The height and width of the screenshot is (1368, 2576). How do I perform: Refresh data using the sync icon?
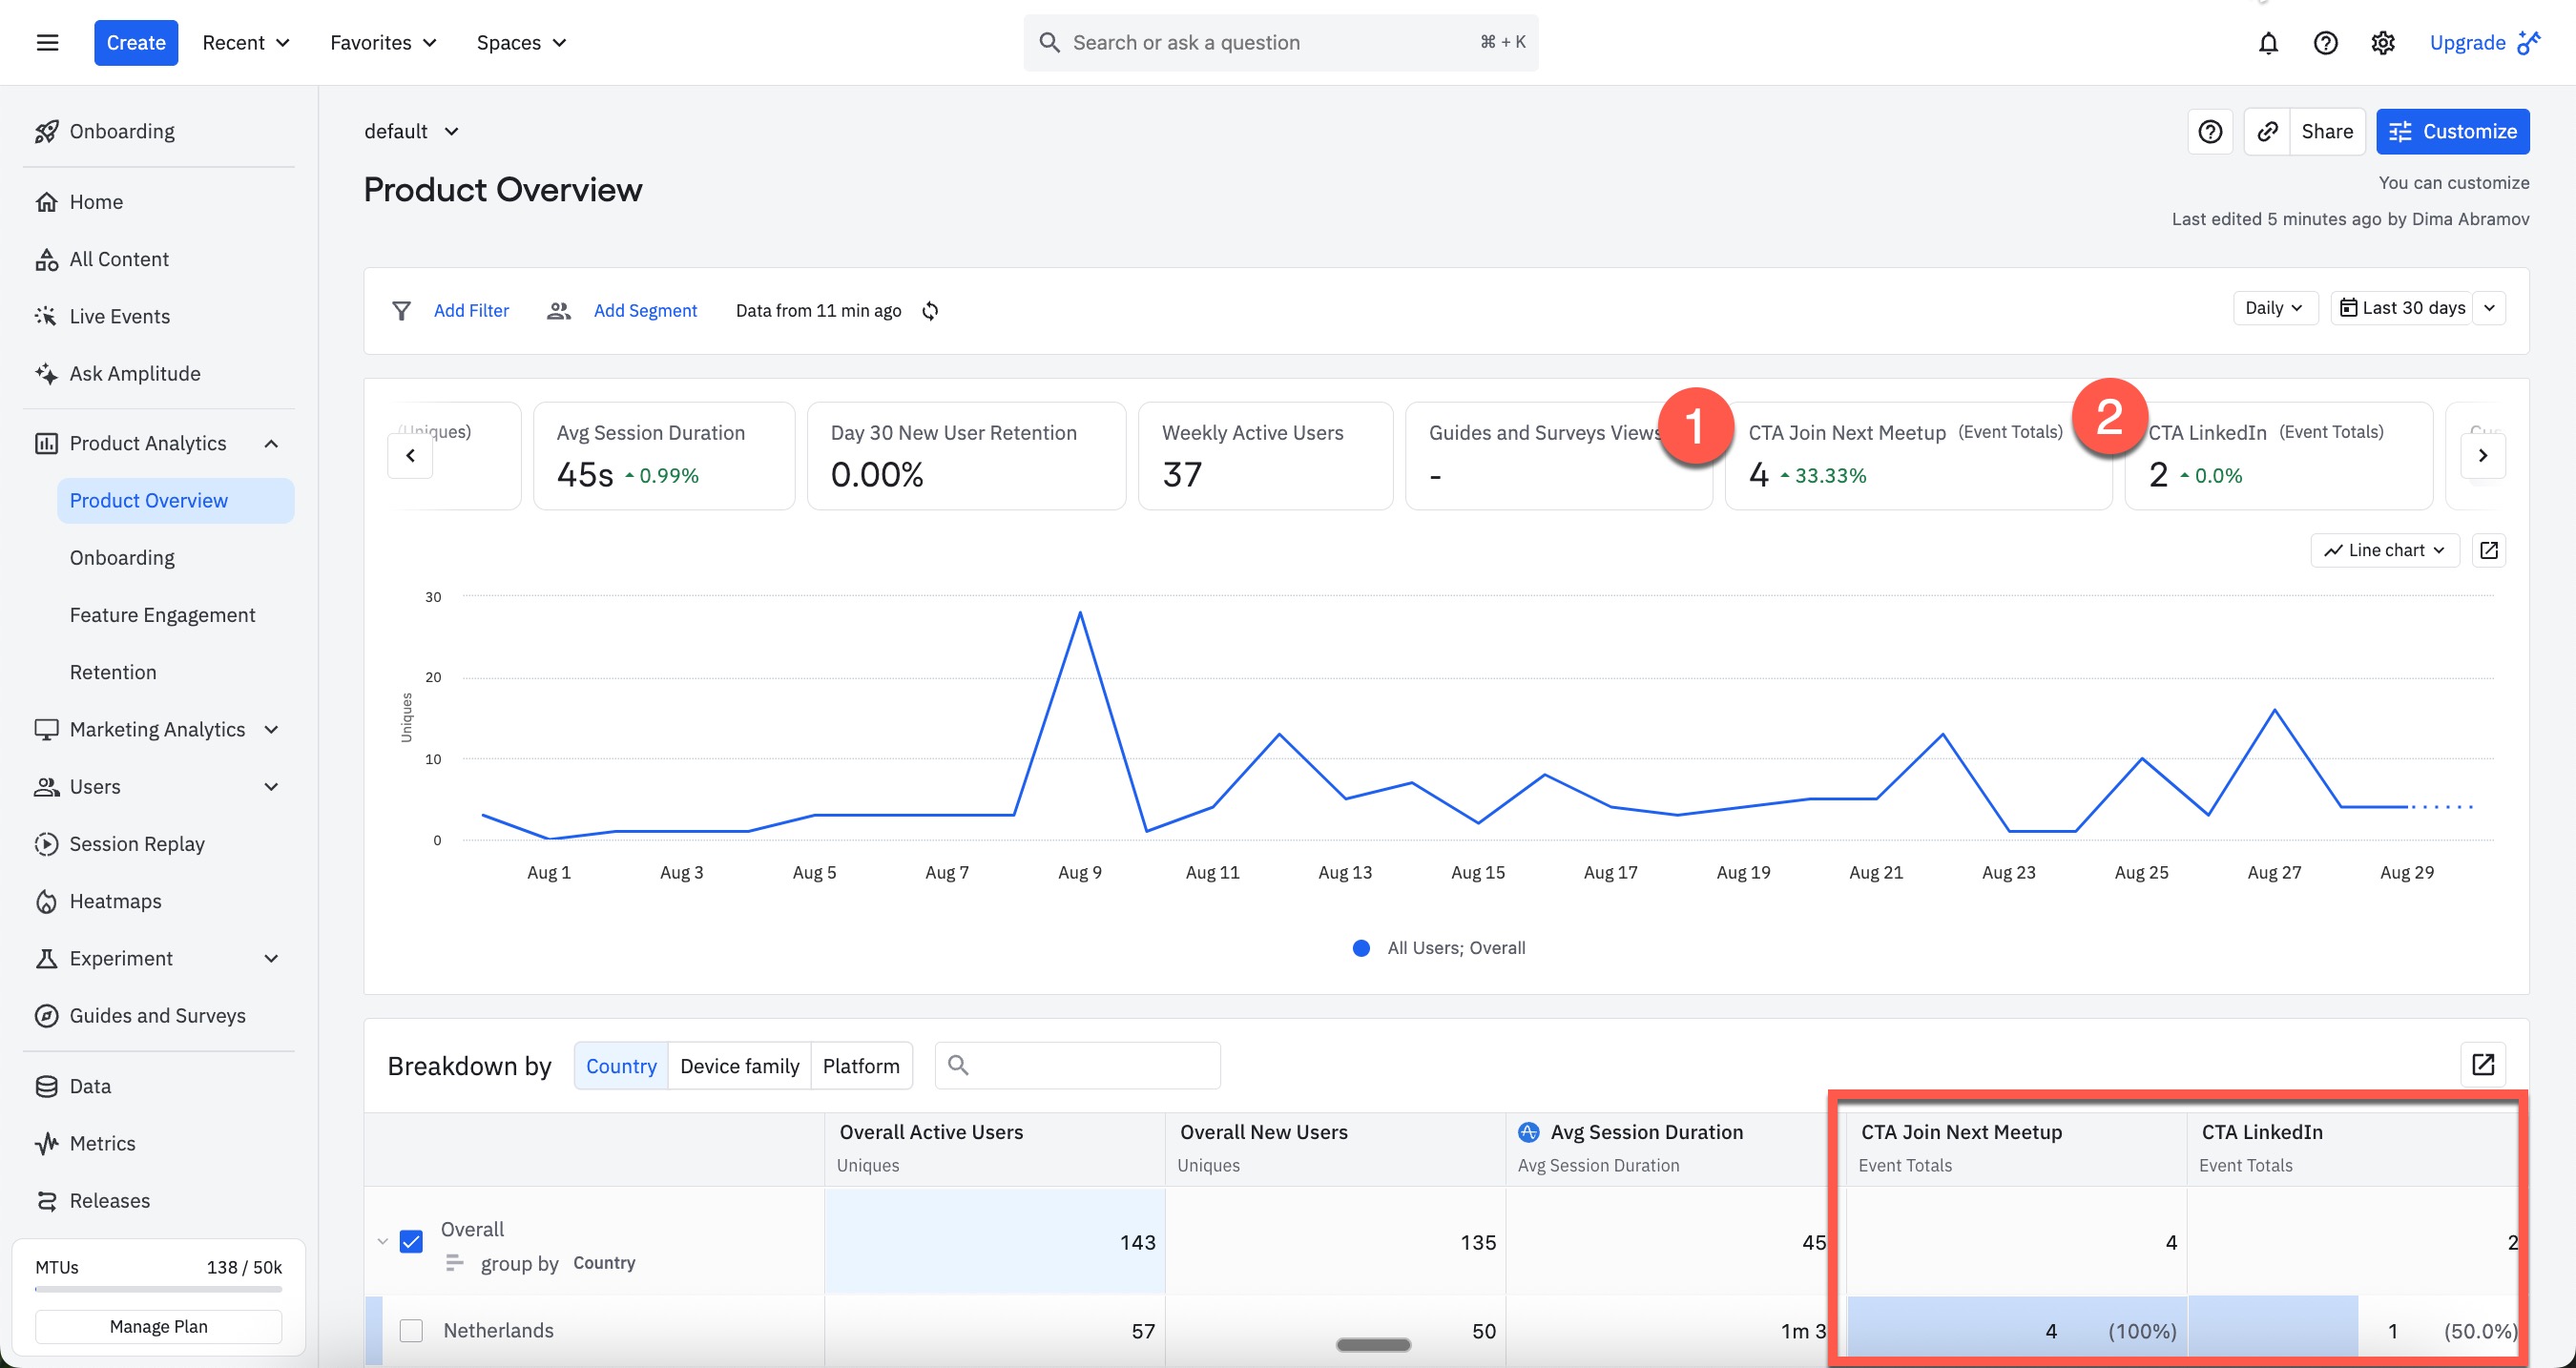(930, 311)
